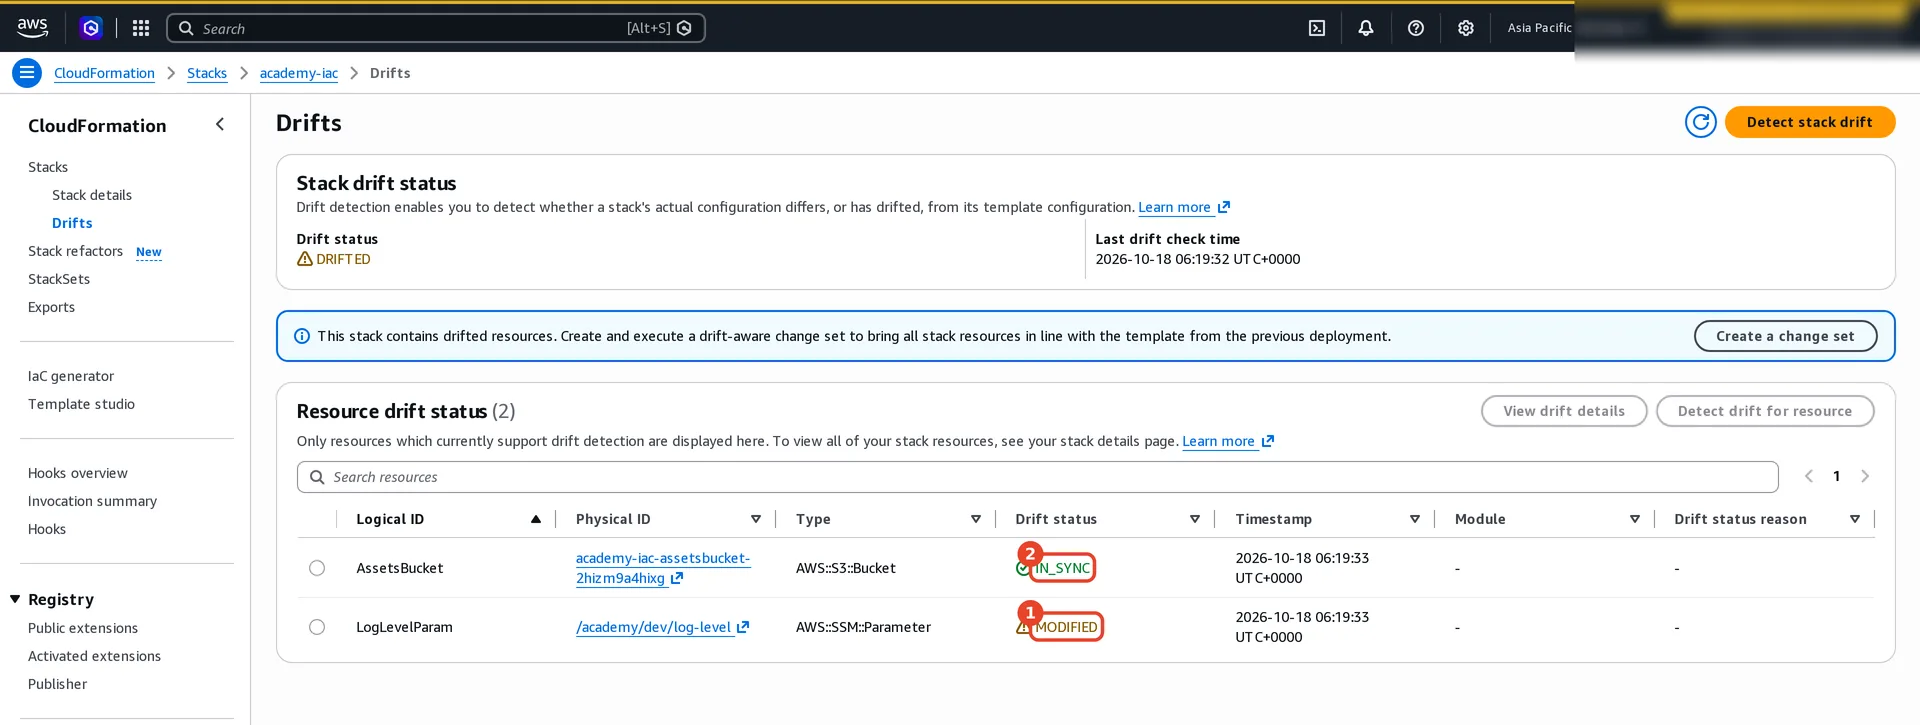
Task: Click Create a change set button
Action: click(1785, 336)
